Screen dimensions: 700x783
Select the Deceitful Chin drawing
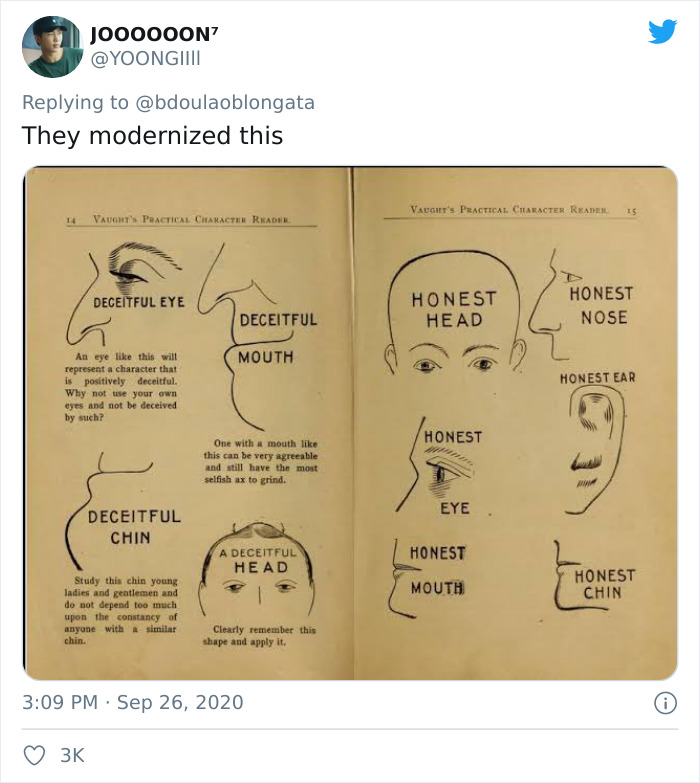pos(122,510)
